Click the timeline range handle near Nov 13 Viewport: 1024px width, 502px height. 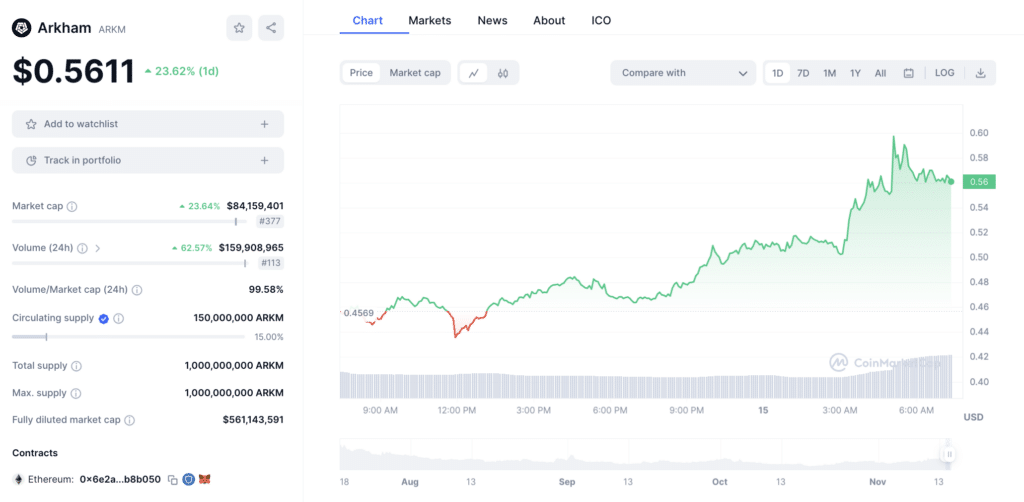[x=949, y=454]
